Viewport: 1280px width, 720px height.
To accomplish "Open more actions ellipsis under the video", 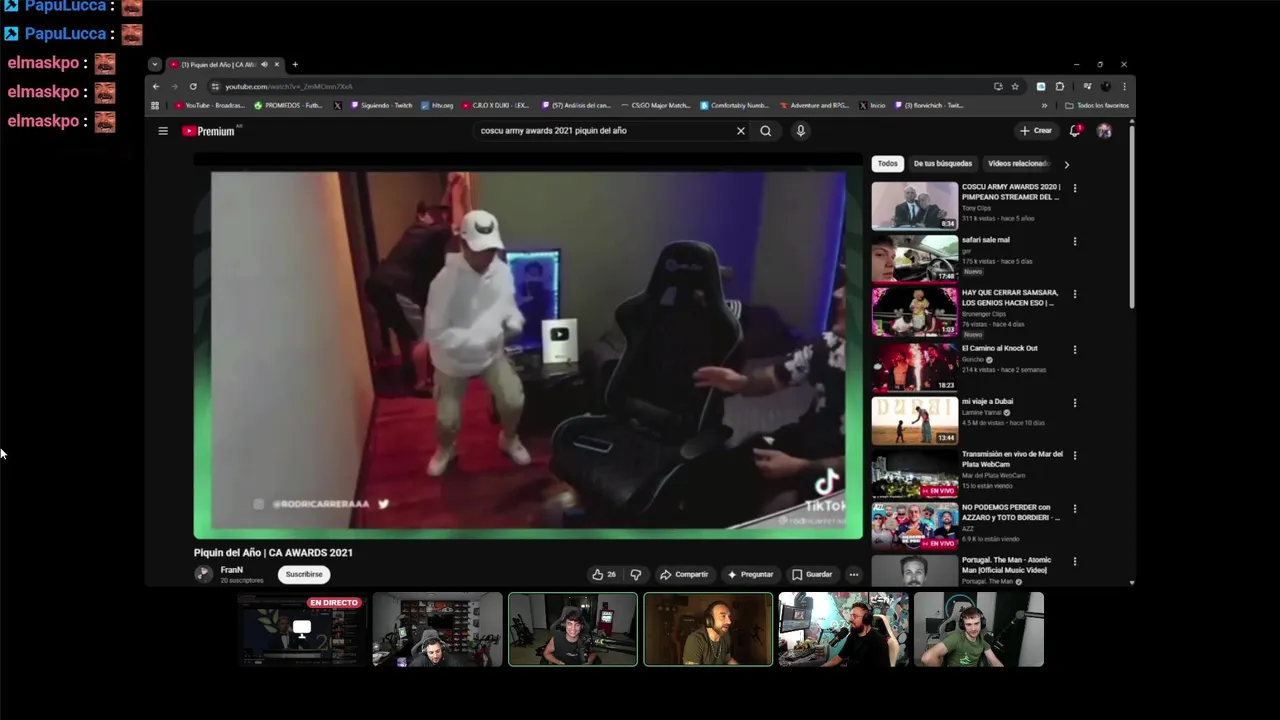I will (853, 574).
